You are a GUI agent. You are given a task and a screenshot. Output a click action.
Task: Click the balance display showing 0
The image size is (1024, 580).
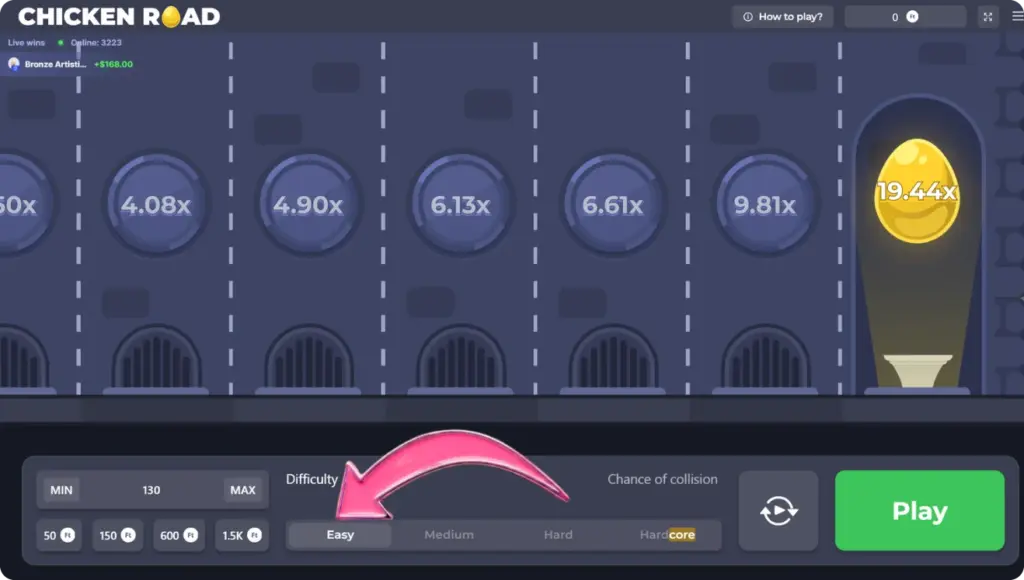[x=905, y=17]
